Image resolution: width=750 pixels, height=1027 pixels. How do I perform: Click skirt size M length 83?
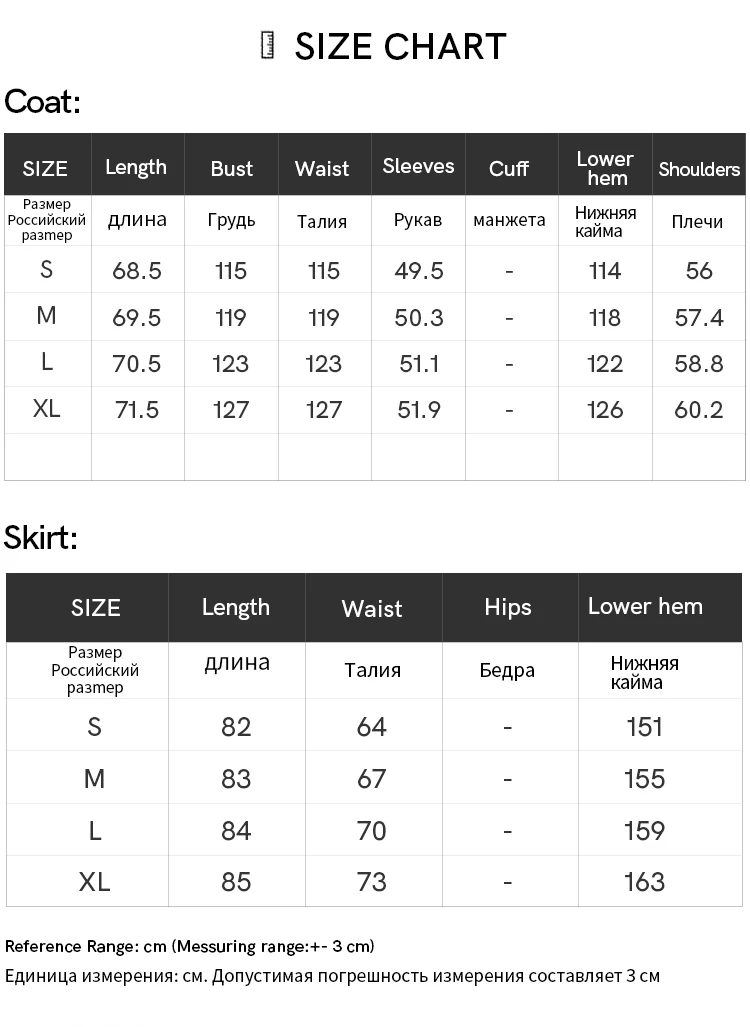236,778
